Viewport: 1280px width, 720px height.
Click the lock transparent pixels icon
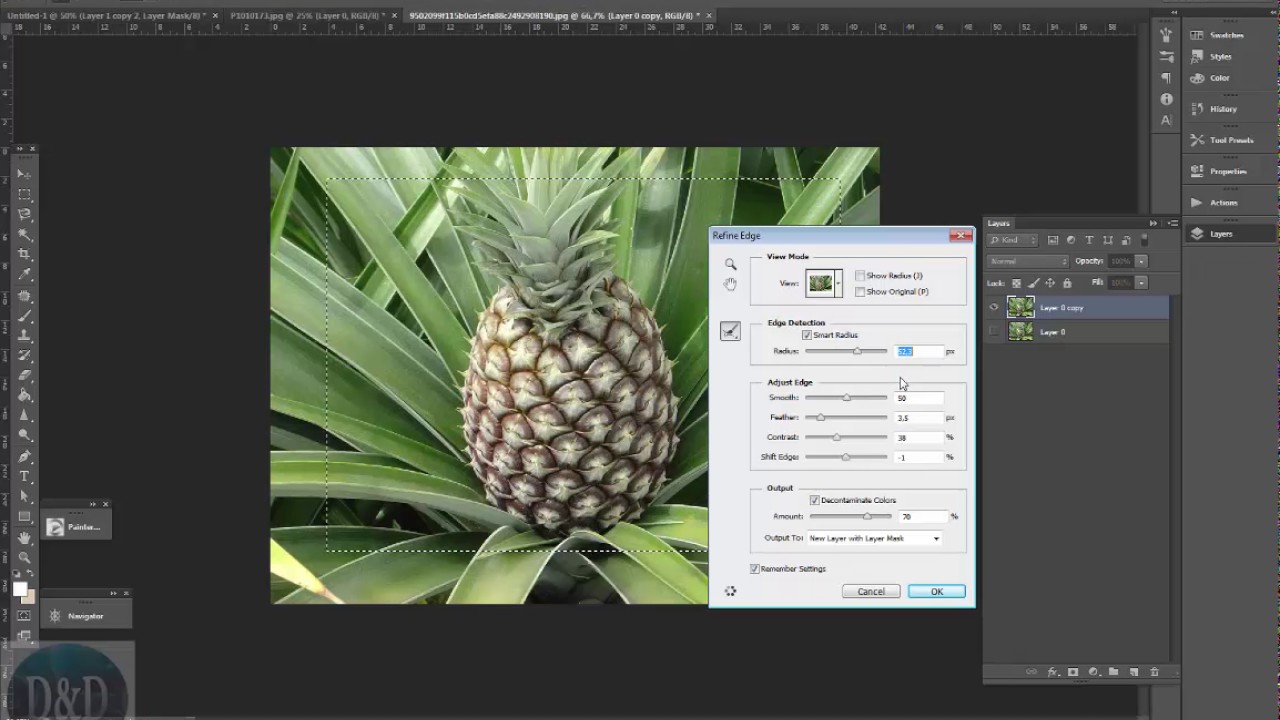(x=1017, y=284)
